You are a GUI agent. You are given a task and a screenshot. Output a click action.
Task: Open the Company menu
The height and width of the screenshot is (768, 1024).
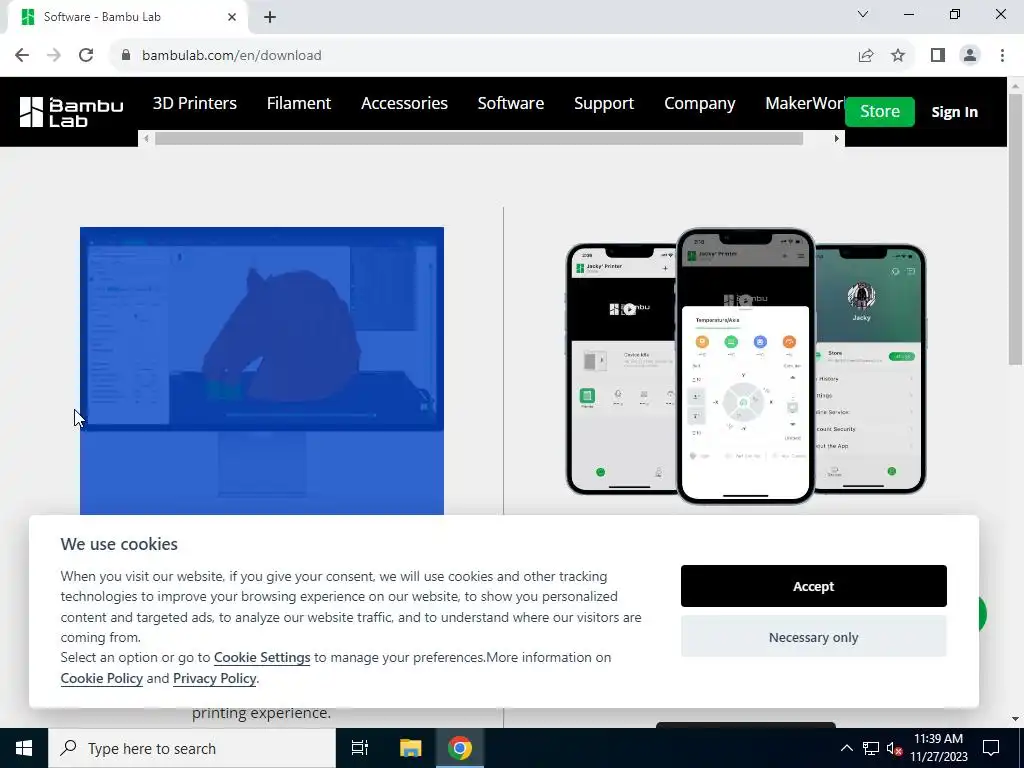699,103
